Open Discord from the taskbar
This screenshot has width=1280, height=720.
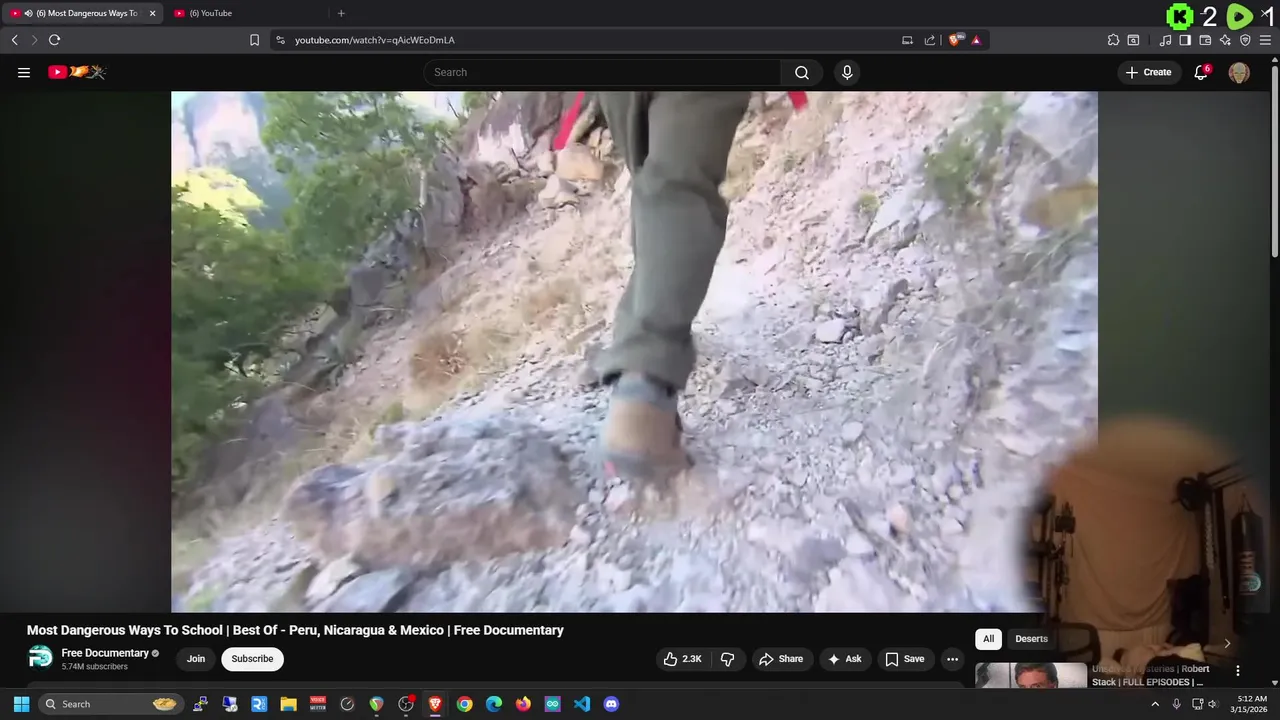pyautogui.click(x=612, y=704)
